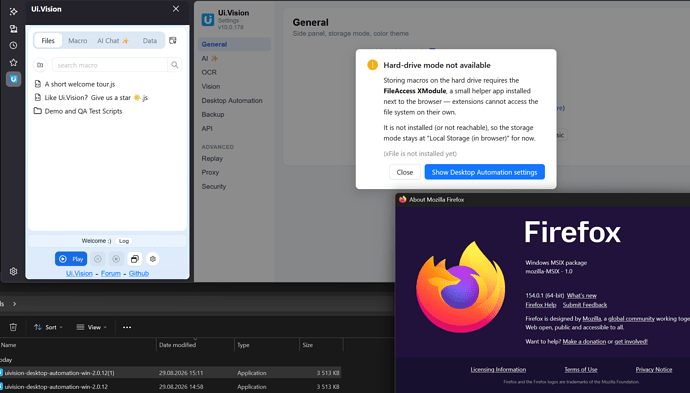Open the global community link
The image size is (690, 393).
pos(631,319)
